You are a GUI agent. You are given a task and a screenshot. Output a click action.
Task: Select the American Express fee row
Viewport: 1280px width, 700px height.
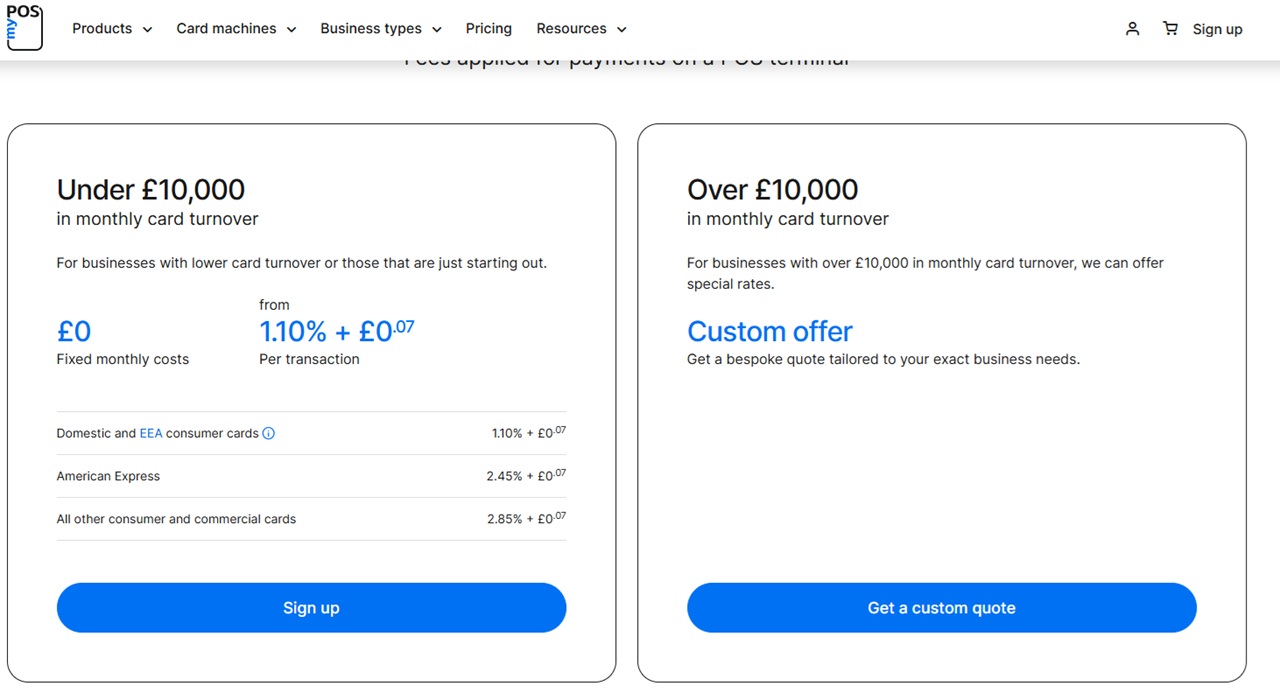click(x=311, y=476)
